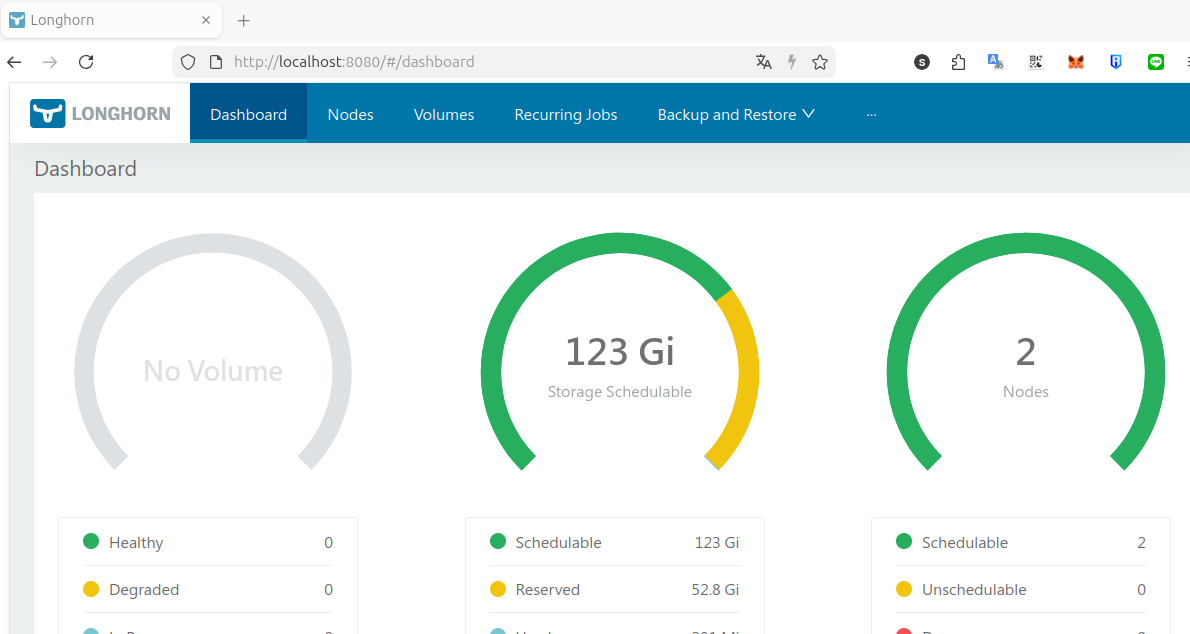Image resolution: width=1190 pixels, height=634 pixels.
Task: Expand the more menu ellipsis in navbar
Action: 871,114
